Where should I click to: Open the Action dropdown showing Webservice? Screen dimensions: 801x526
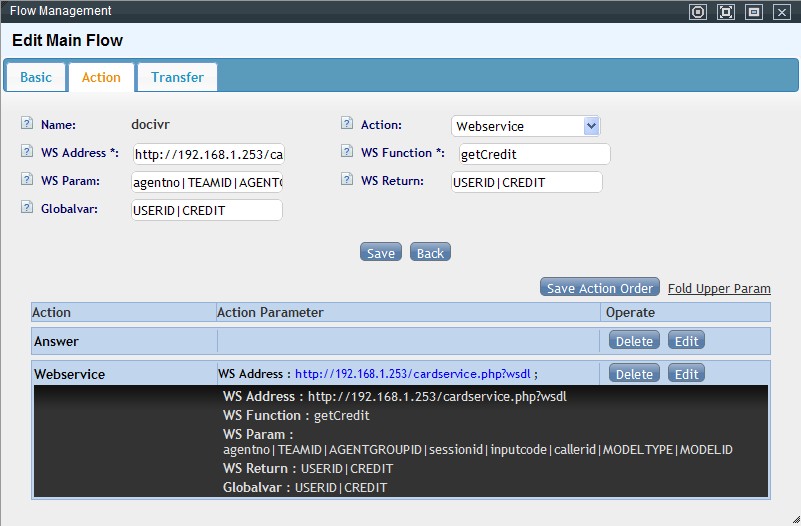point(525,126)
